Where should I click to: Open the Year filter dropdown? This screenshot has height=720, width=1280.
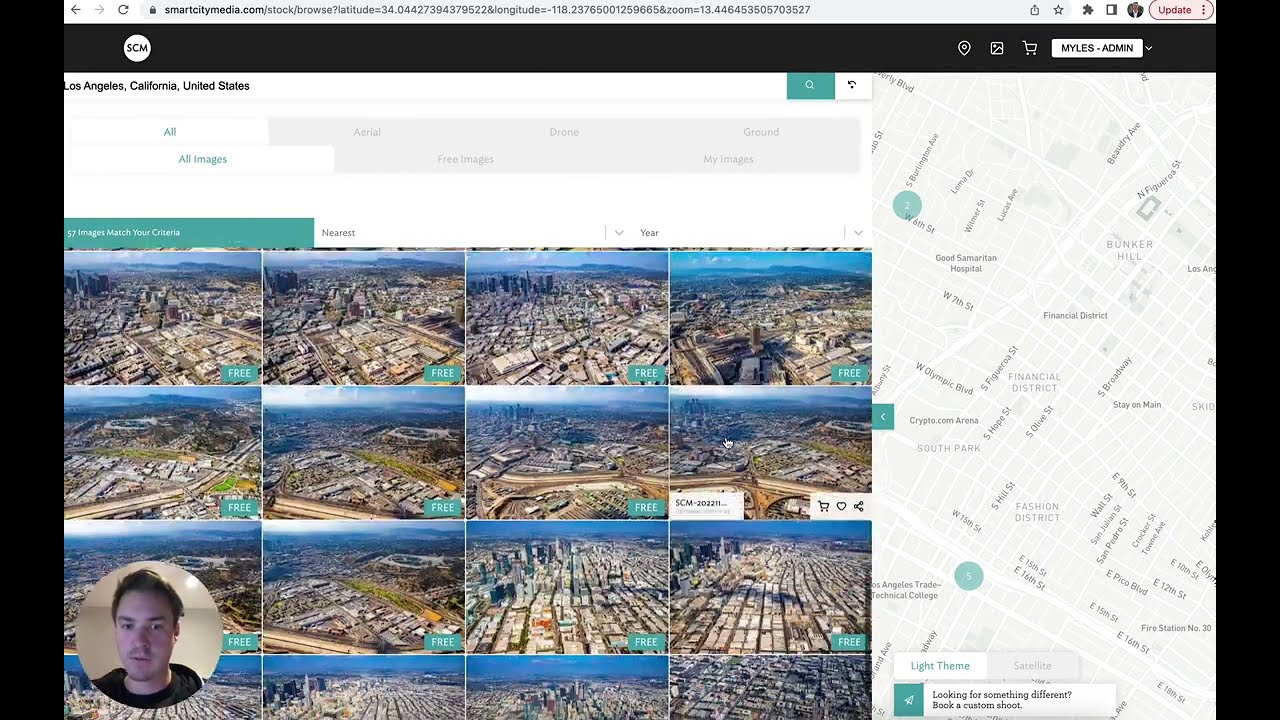pyautogui.click(x=751, y=233)
